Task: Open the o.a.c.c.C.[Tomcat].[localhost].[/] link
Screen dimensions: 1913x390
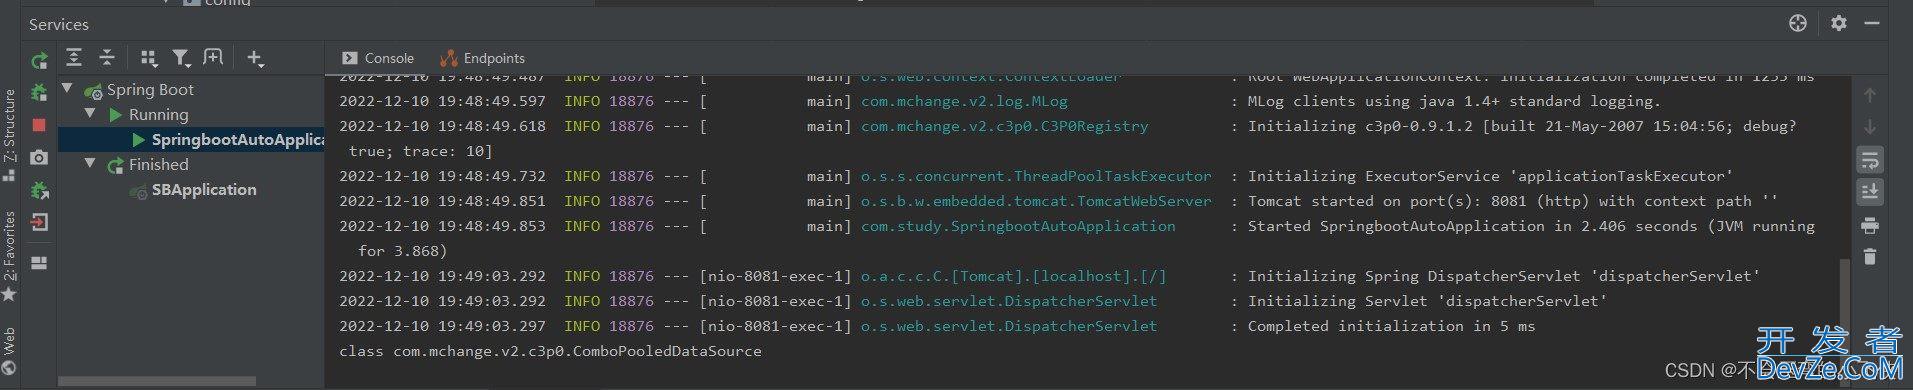Action: pos(1013,276)
